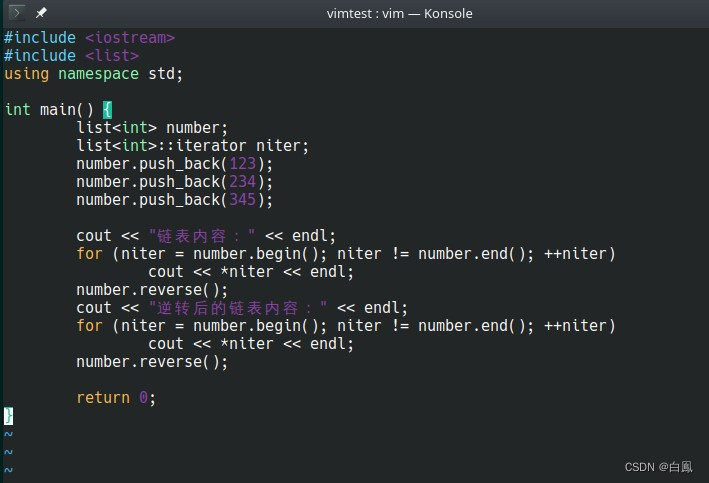Click the highlighted closing brace at the bottom
The image size is (709, 483).
click(x=8, y=415)
